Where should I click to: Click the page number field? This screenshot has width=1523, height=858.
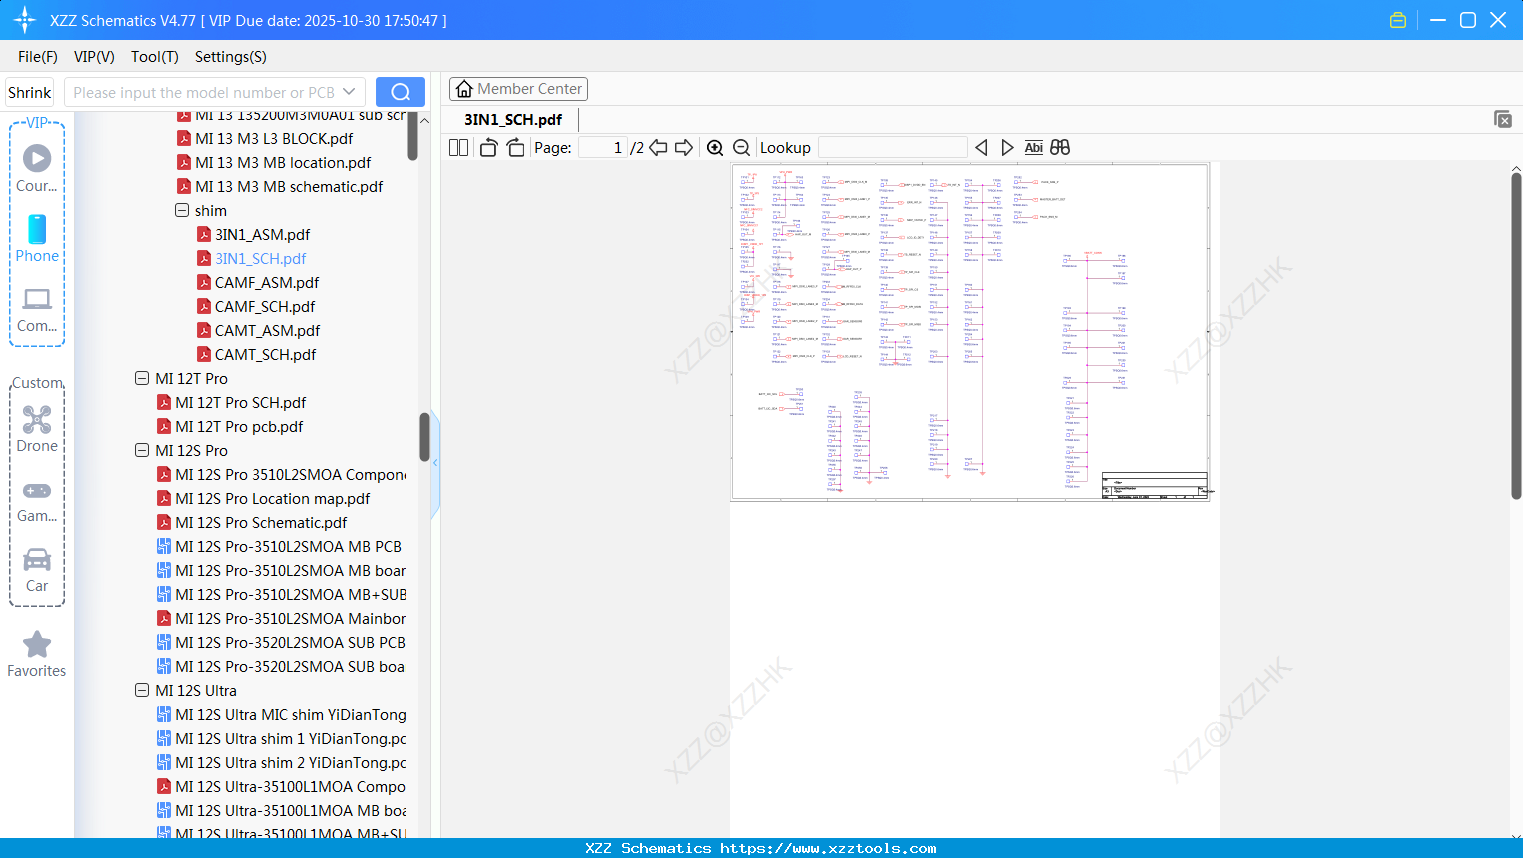tap(603, 148)
